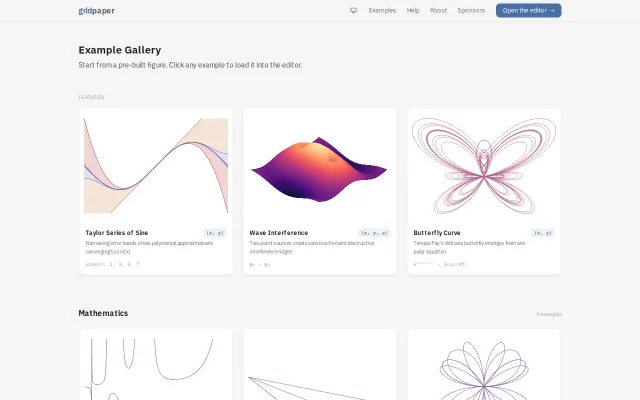
Task: Open the Taylor Series of Sine thumbnail
Action: [156, 166]
